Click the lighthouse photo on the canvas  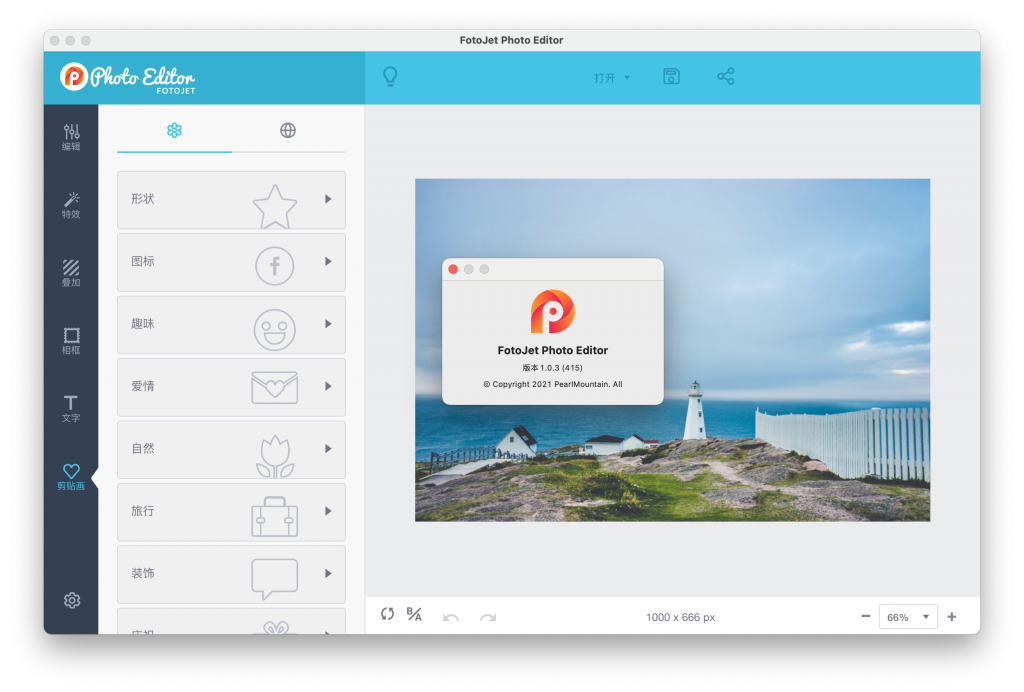pos(672,350)
